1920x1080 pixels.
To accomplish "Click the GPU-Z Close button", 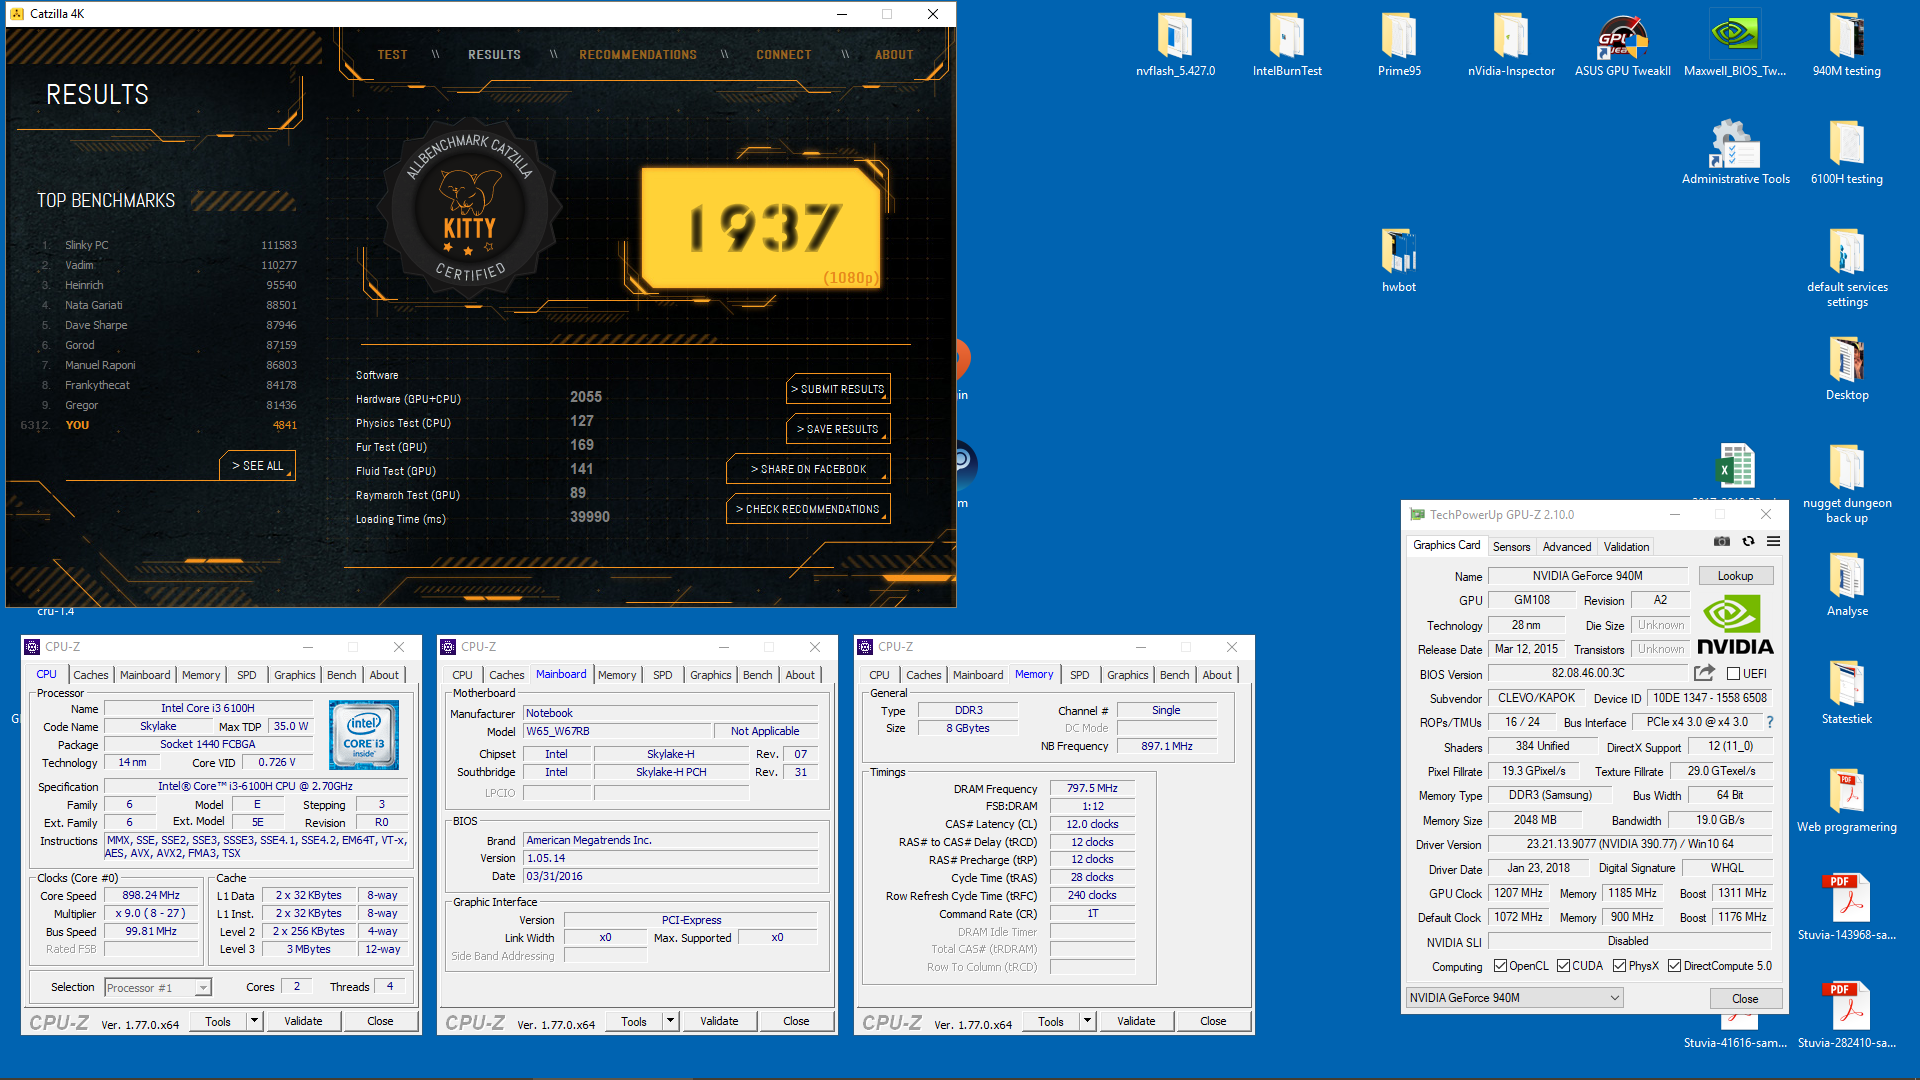I will [x=1745, y=998].
